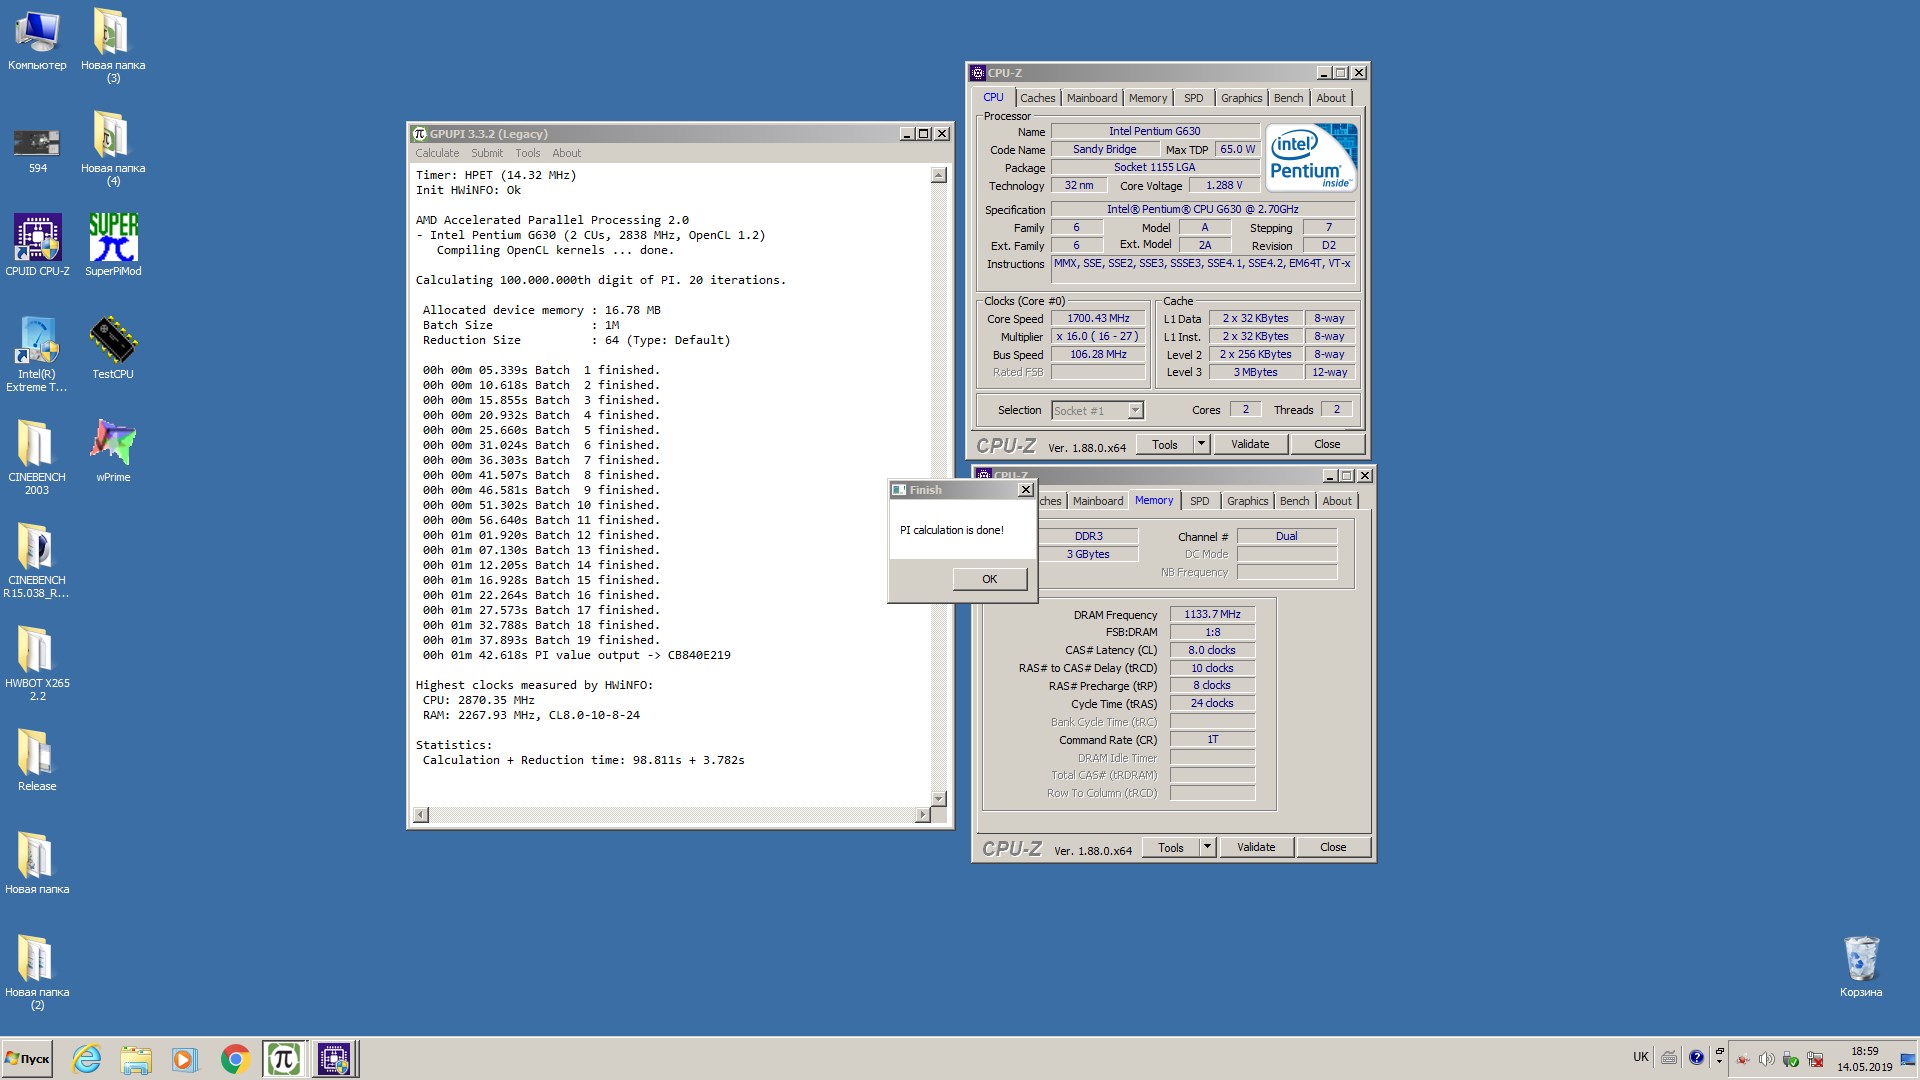This screenshot has width=1920, height=1080.
Task: Click Validate in the upper CPU-Z window
Action: (1250, 444)
